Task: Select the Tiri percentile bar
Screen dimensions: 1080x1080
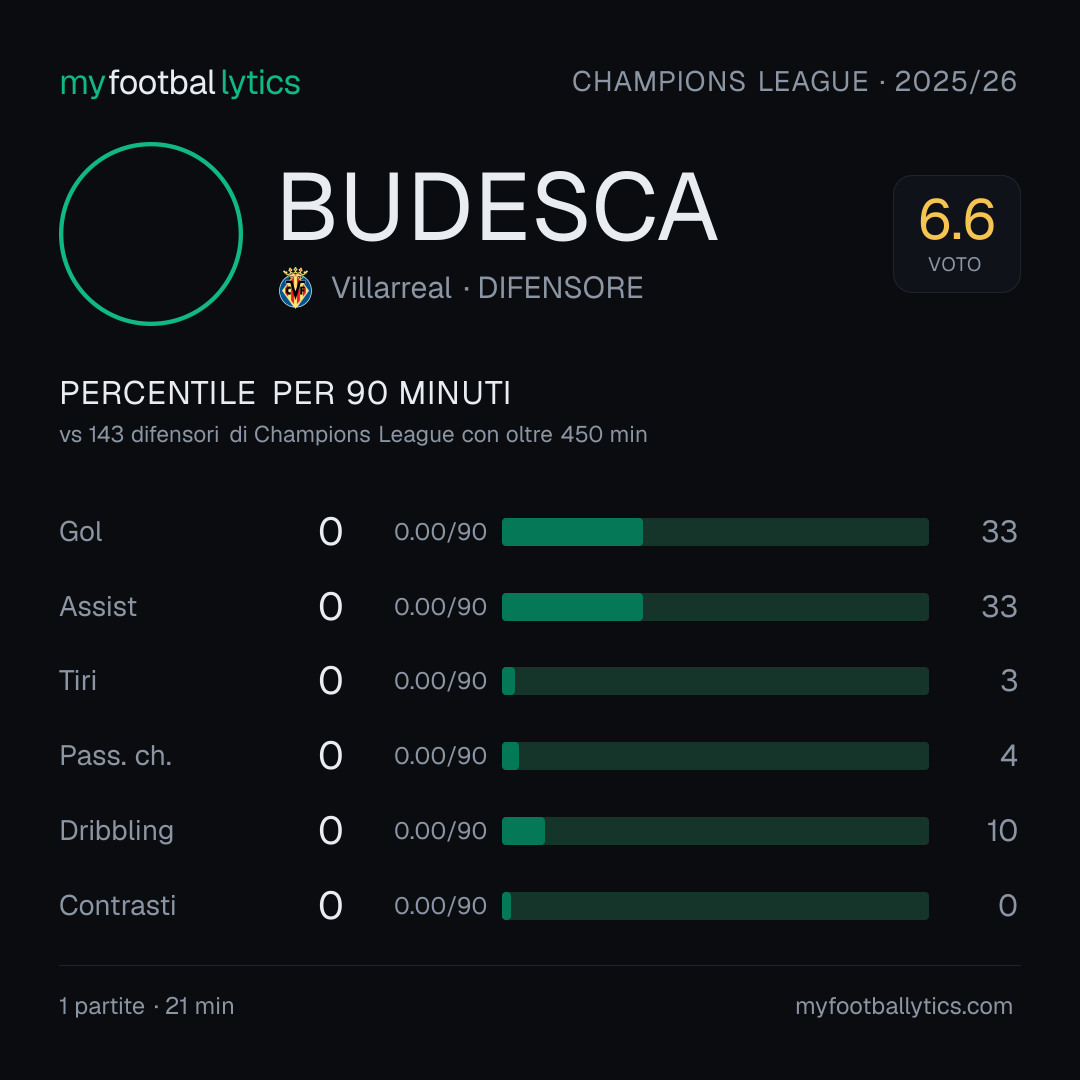Action: (715, 681)
